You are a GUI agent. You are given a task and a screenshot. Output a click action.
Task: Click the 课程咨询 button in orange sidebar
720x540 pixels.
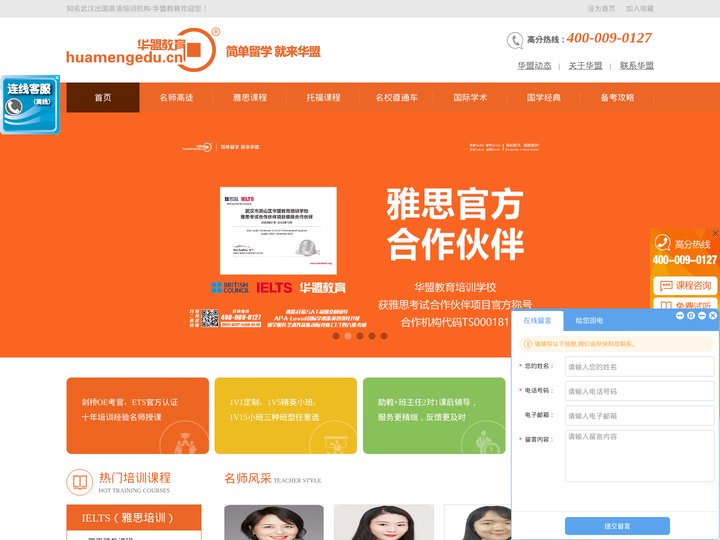(x=686, y=286)
